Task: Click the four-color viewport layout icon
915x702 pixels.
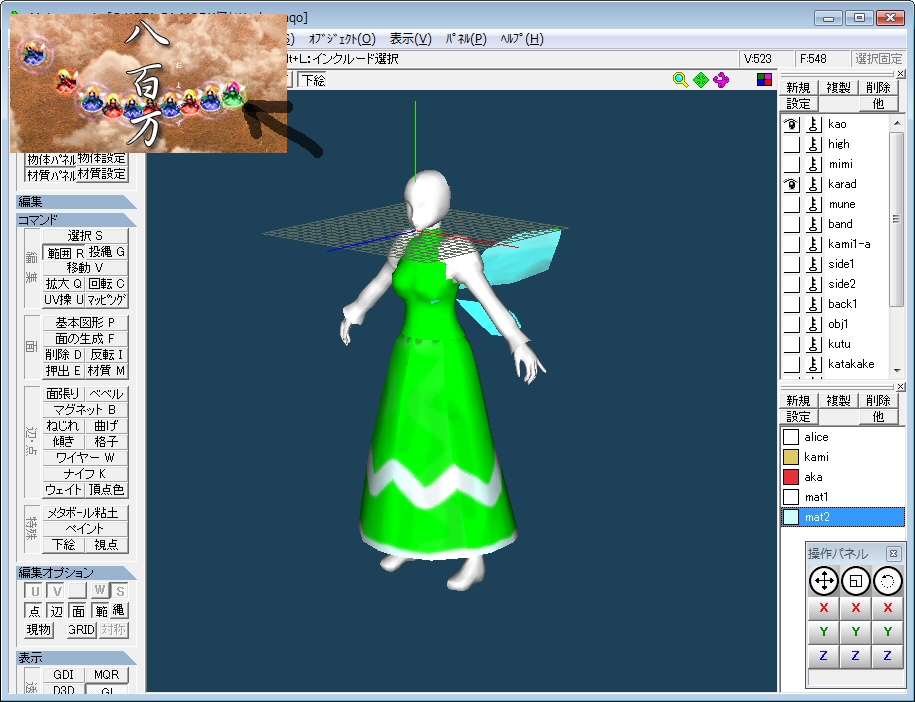Action: (x=764, y=80)
